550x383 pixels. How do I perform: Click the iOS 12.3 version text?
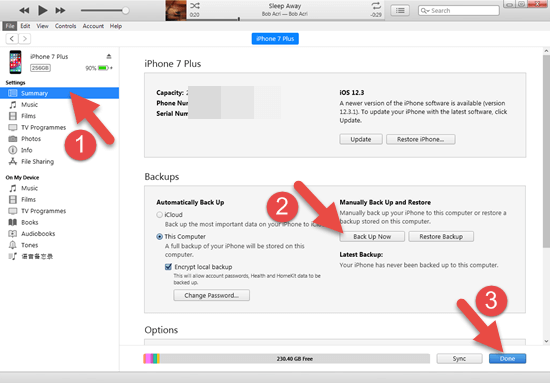click(351, 93)
